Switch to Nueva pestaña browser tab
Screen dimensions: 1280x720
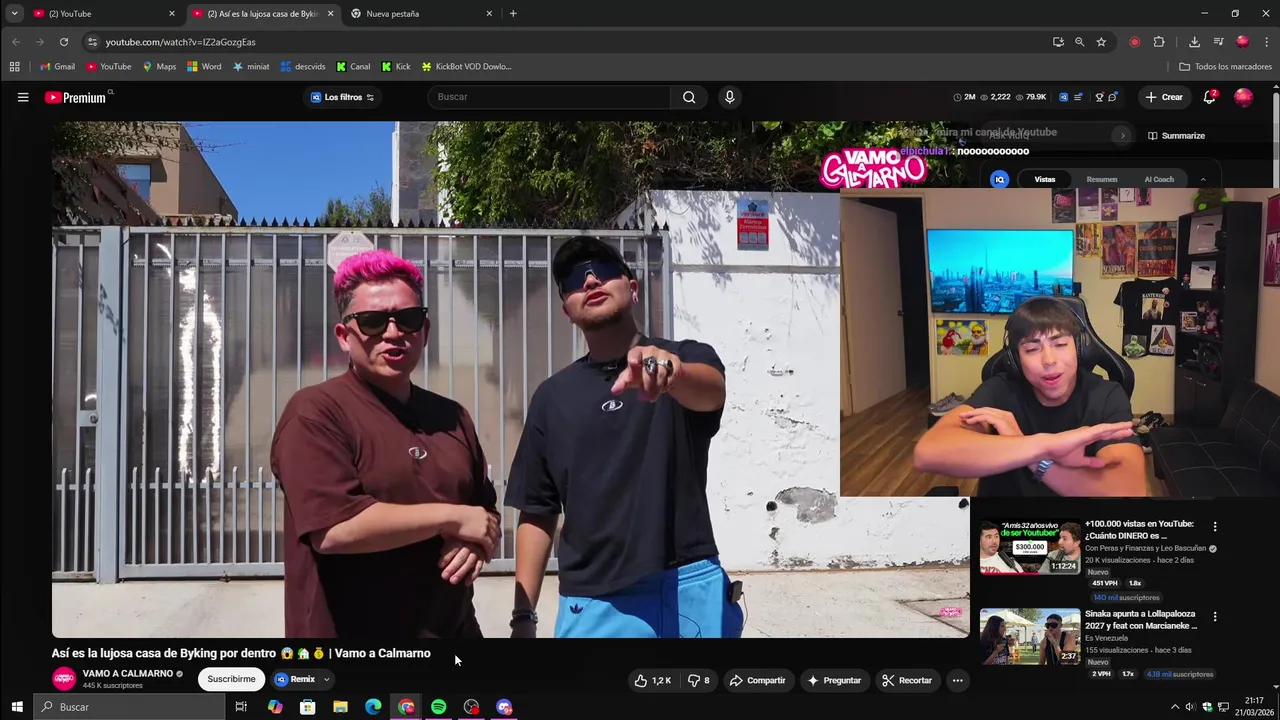point(421,13)
